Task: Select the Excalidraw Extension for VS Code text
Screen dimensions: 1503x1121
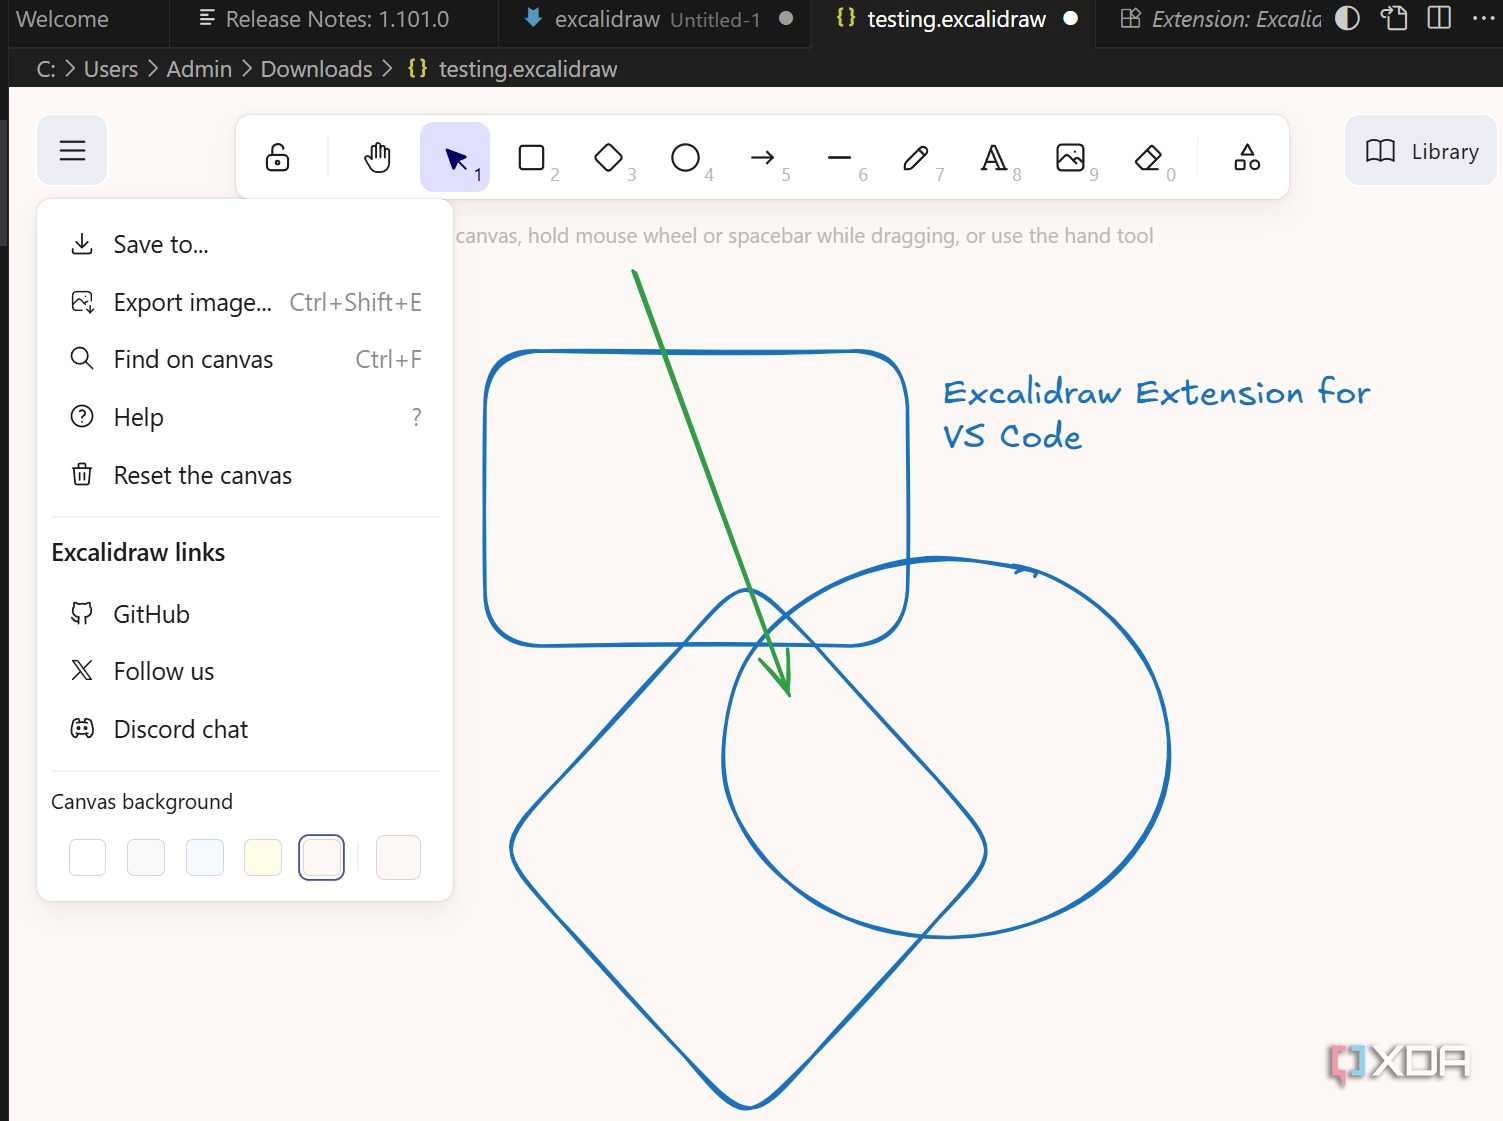Action: coord(1155,414)
